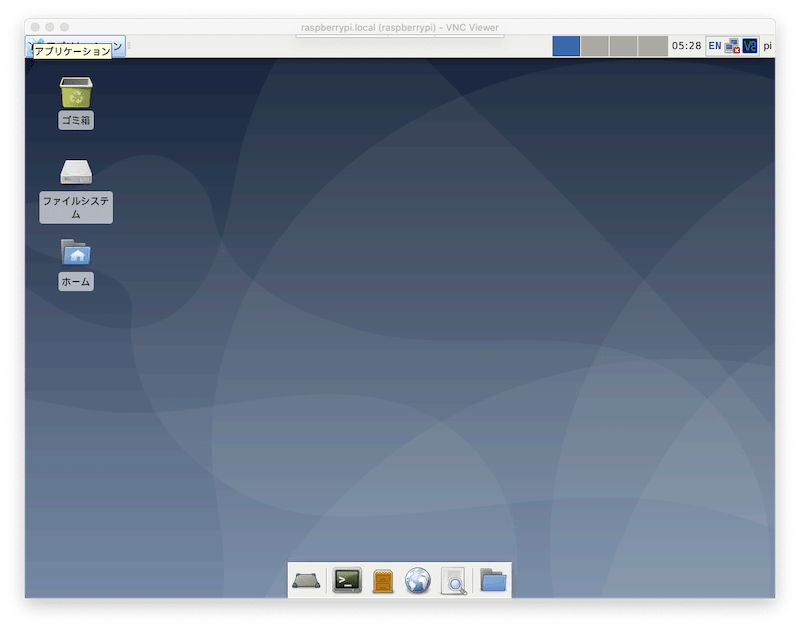Switch to the fourth workspace
This screenshot has width=800, height=629.
(x=653, y=46)
